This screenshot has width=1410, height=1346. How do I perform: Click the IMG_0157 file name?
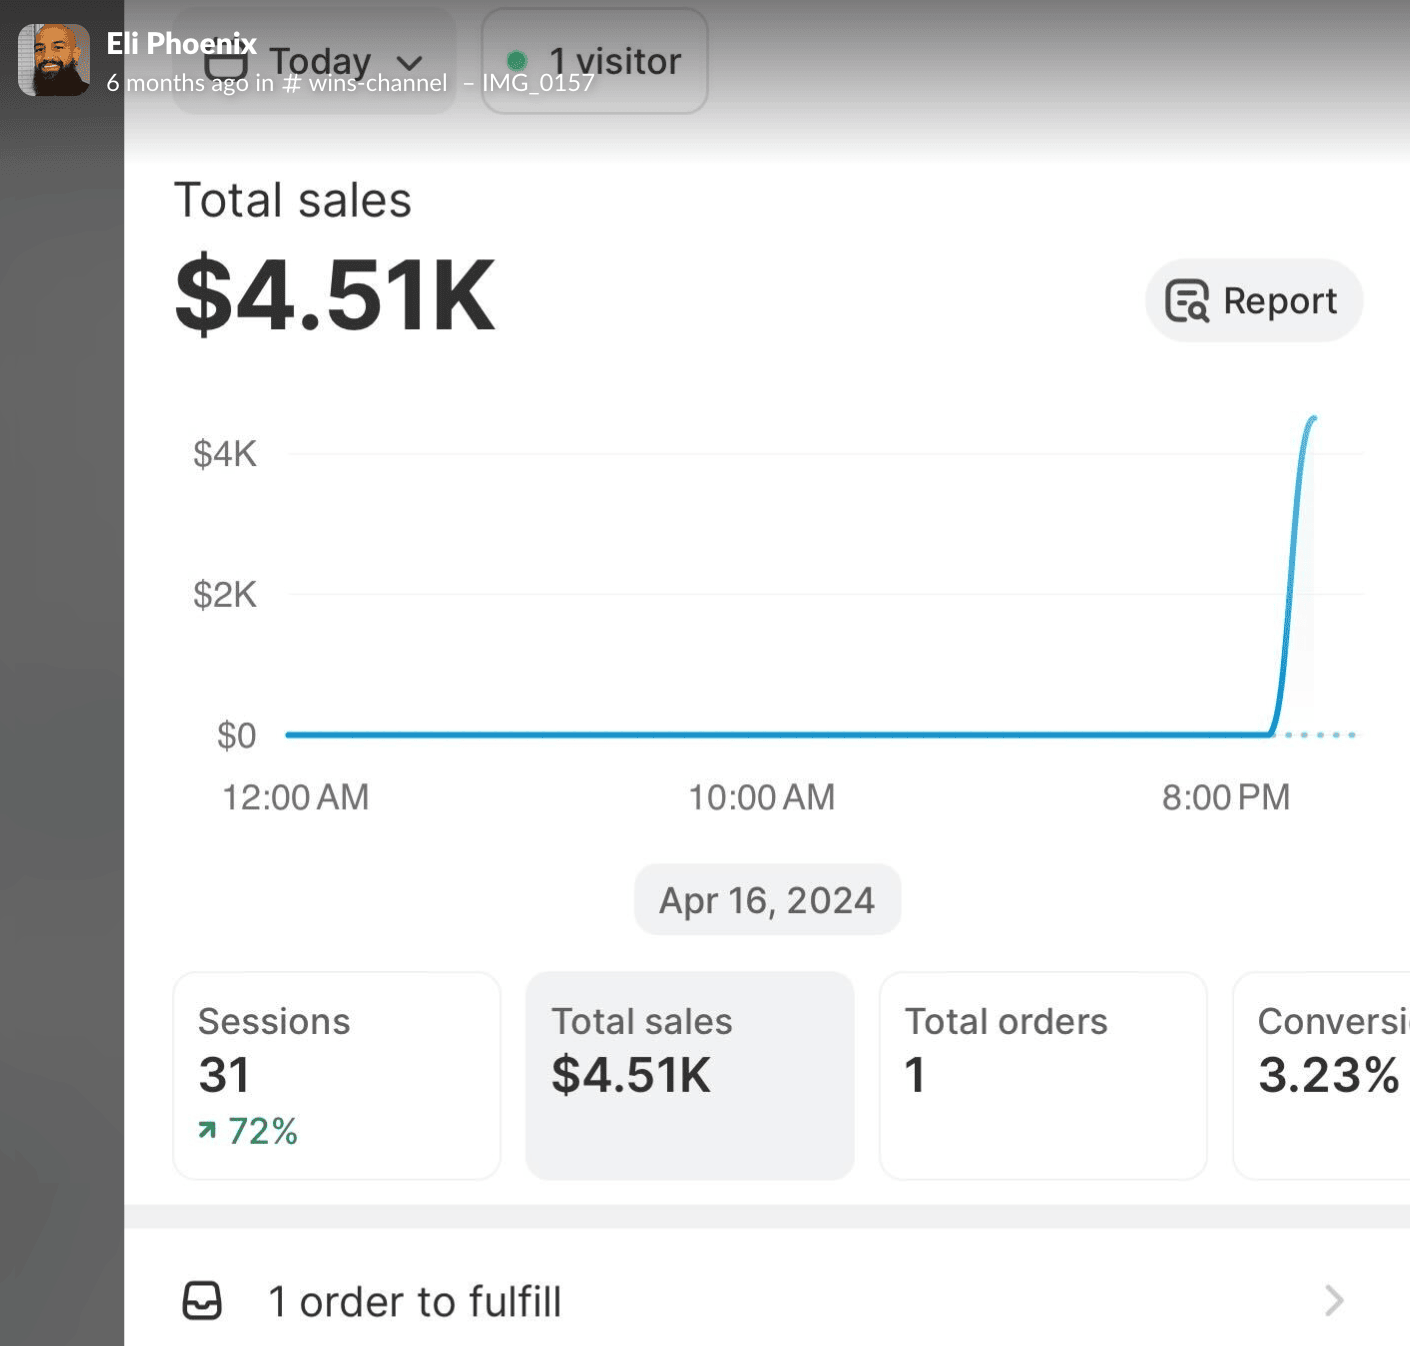(538, 83)
